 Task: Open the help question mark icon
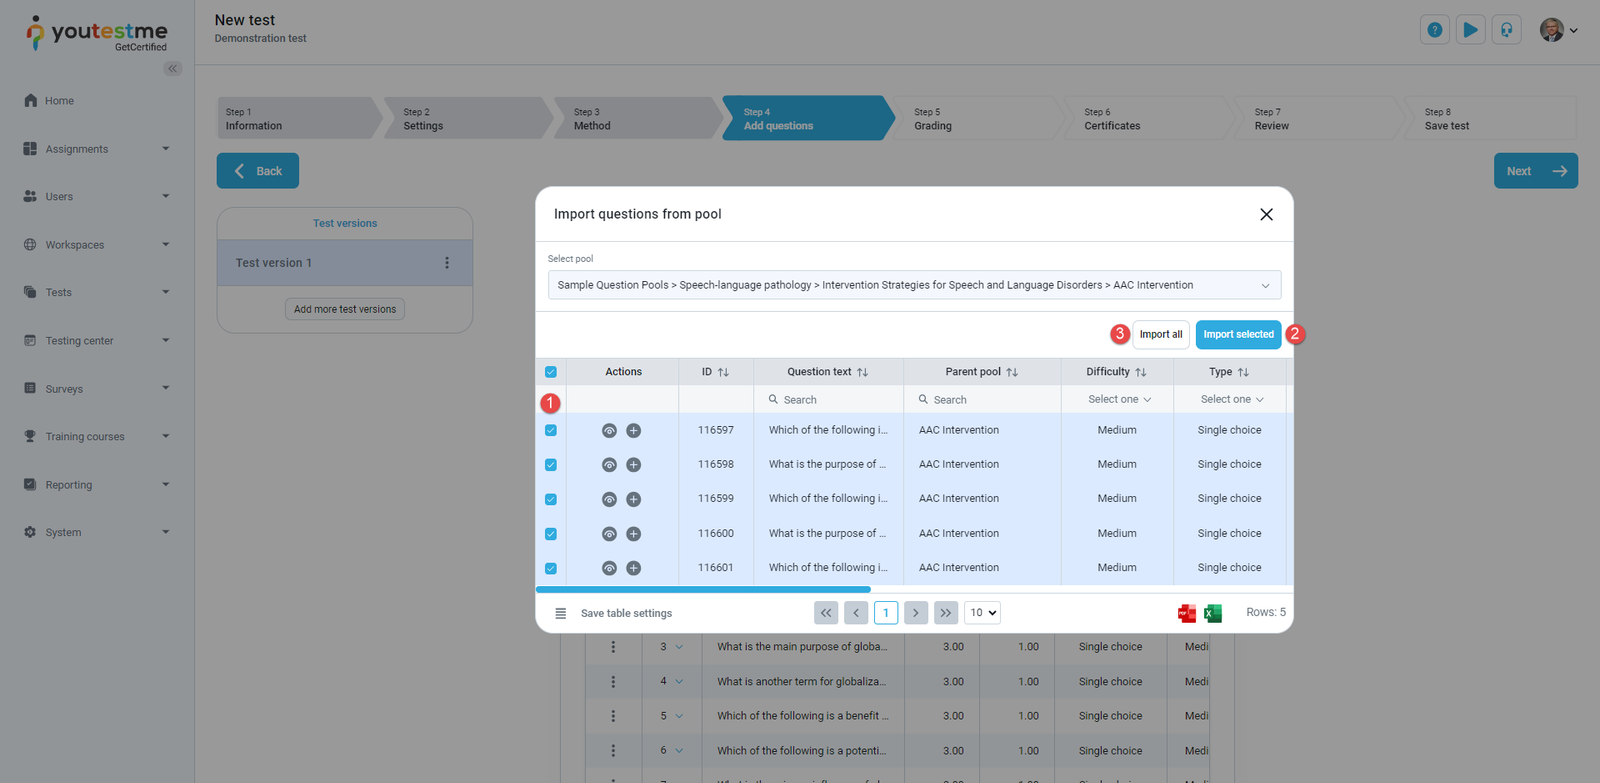1434,30
